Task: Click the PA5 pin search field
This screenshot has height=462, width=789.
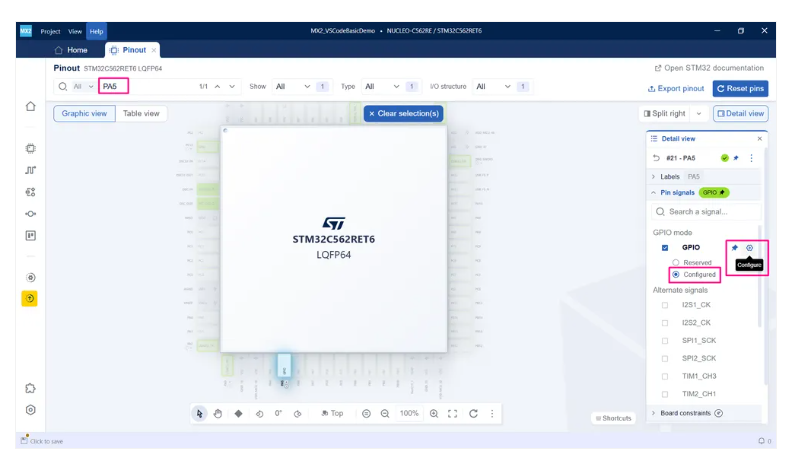Action: [149, 87]
